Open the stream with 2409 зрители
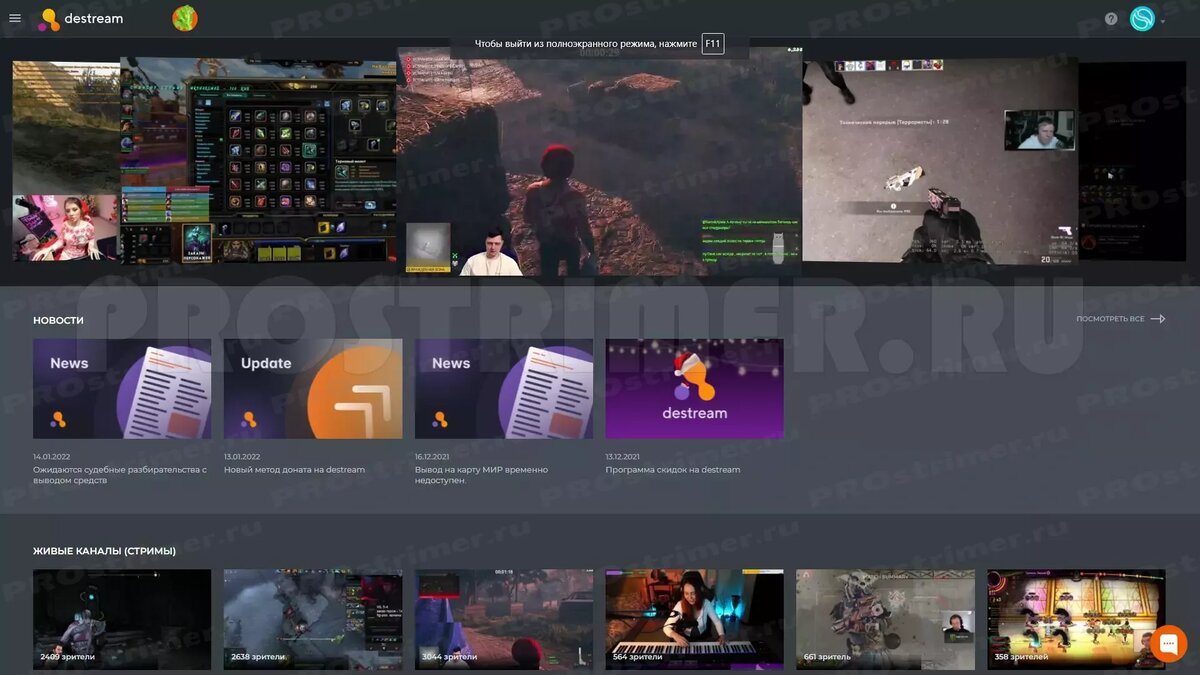This screenshot has height=675, width=1200. click(122, 619)
